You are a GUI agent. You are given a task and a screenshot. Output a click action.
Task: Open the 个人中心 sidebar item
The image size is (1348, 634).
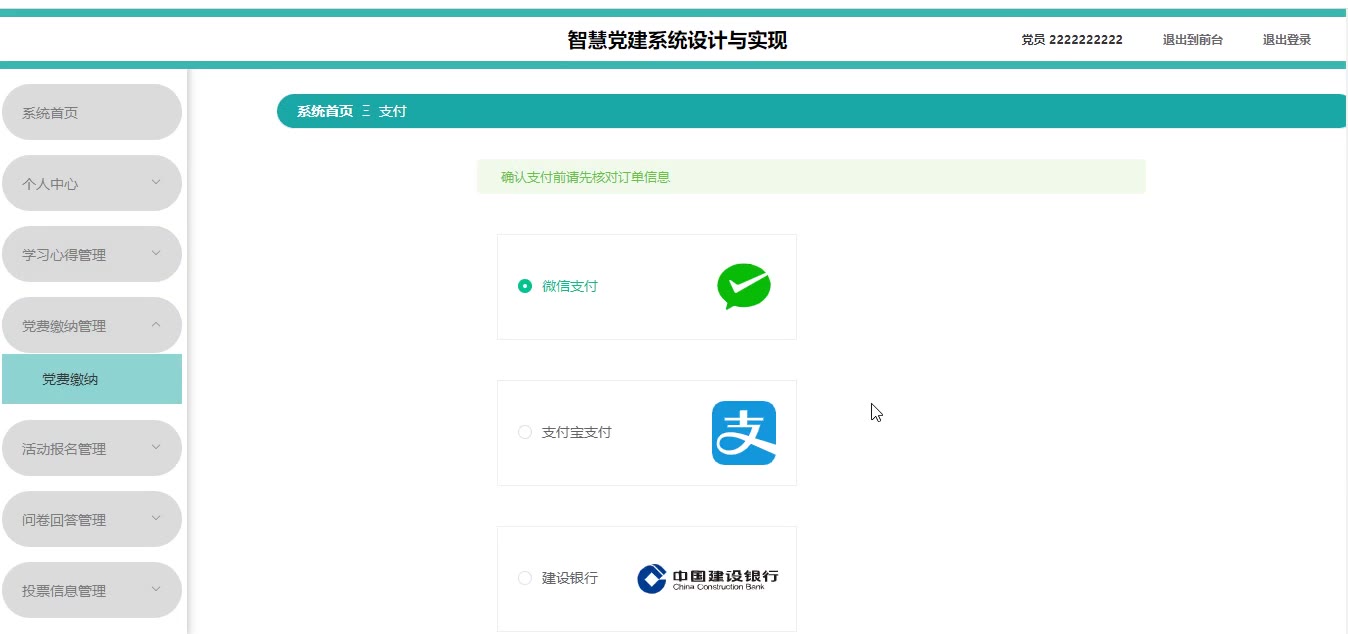[92, 183]
